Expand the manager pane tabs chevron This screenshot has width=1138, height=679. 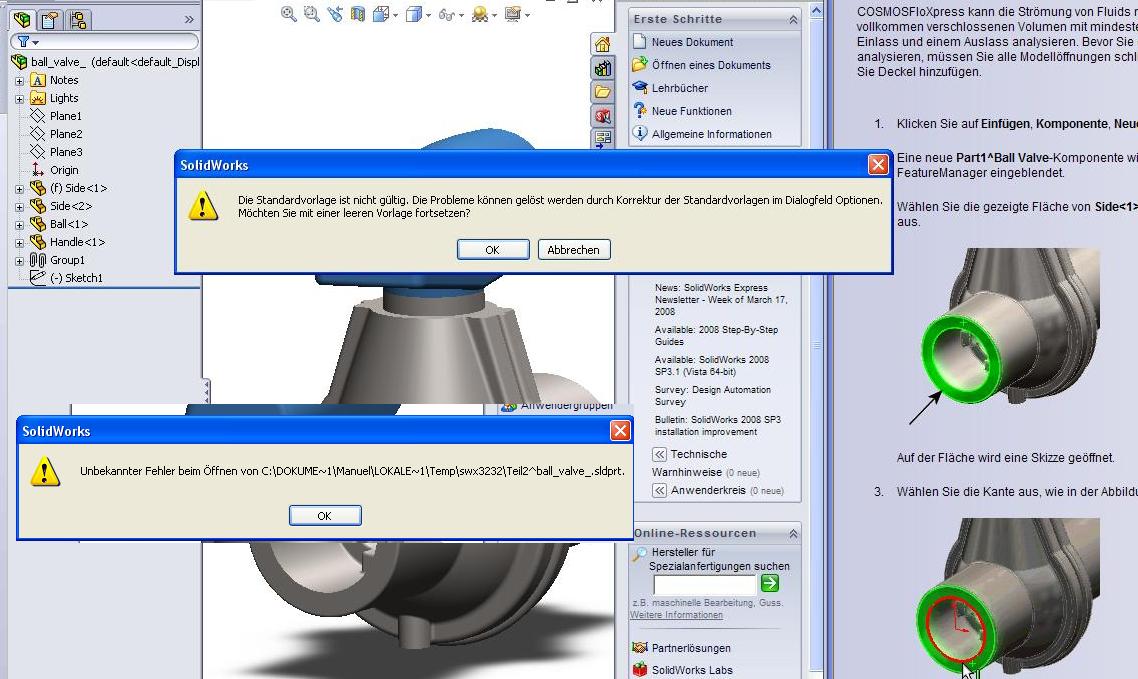[189, 20]
